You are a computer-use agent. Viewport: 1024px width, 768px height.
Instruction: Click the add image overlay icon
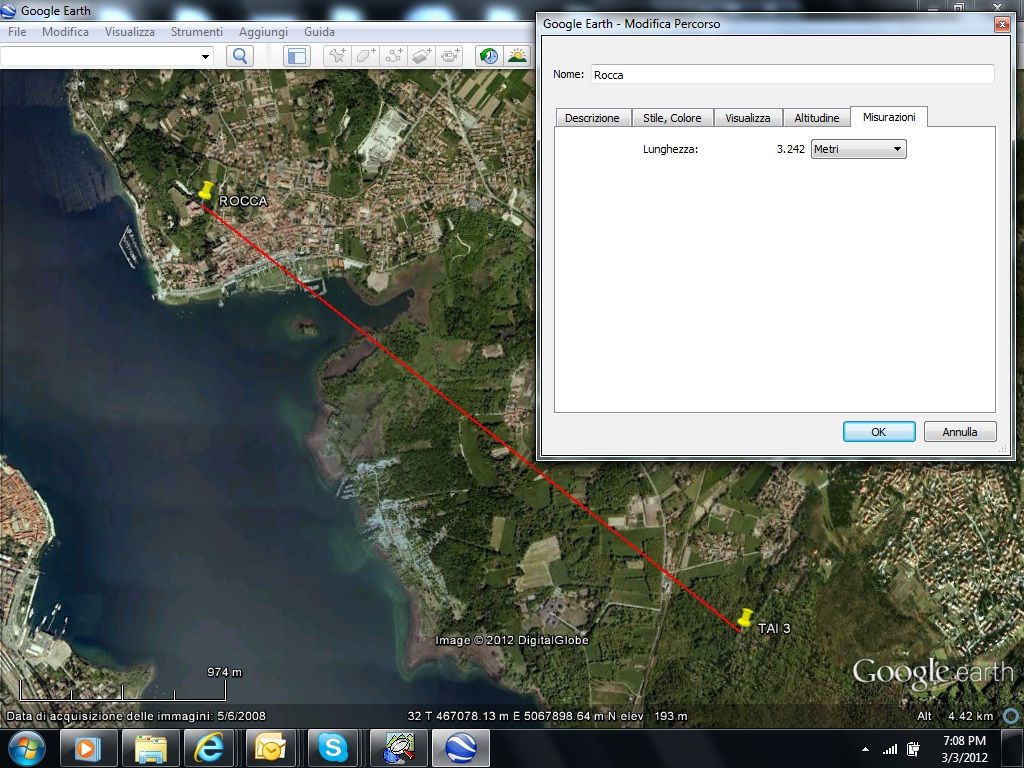click(x=421, y=56)
